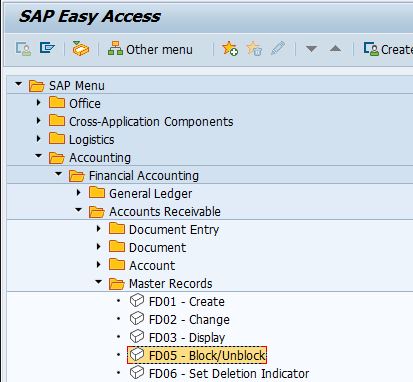The width and height of the screenshot is (413, 382).
Task: Click the Financial Accounting folder icon
Action: click(x=77, y=176)
